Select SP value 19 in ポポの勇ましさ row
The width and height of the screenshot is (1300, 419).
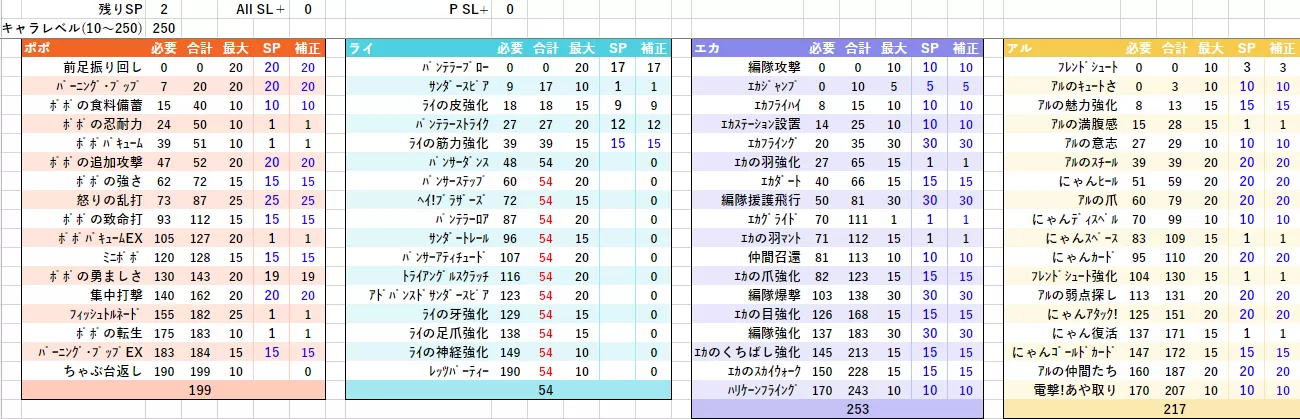click(271, 276)
